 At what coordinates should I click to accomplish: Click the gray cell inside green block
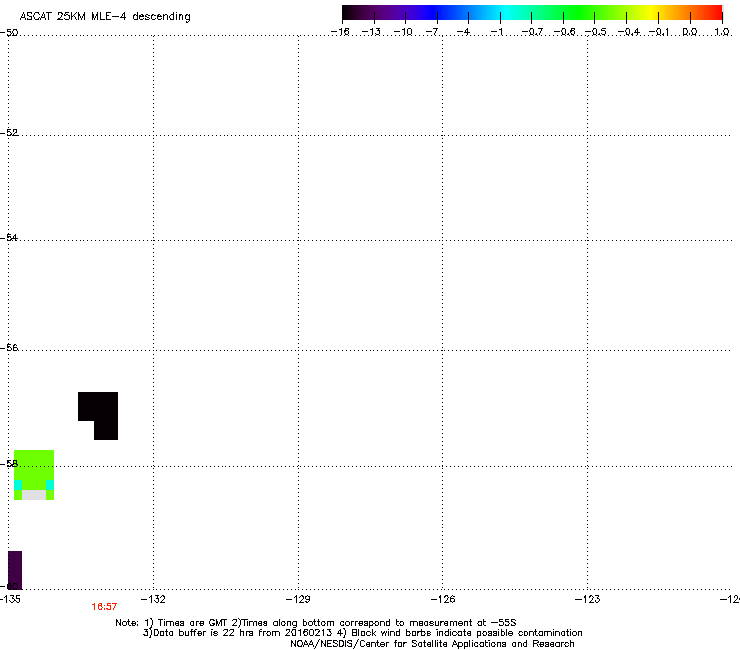pos(34,495)
